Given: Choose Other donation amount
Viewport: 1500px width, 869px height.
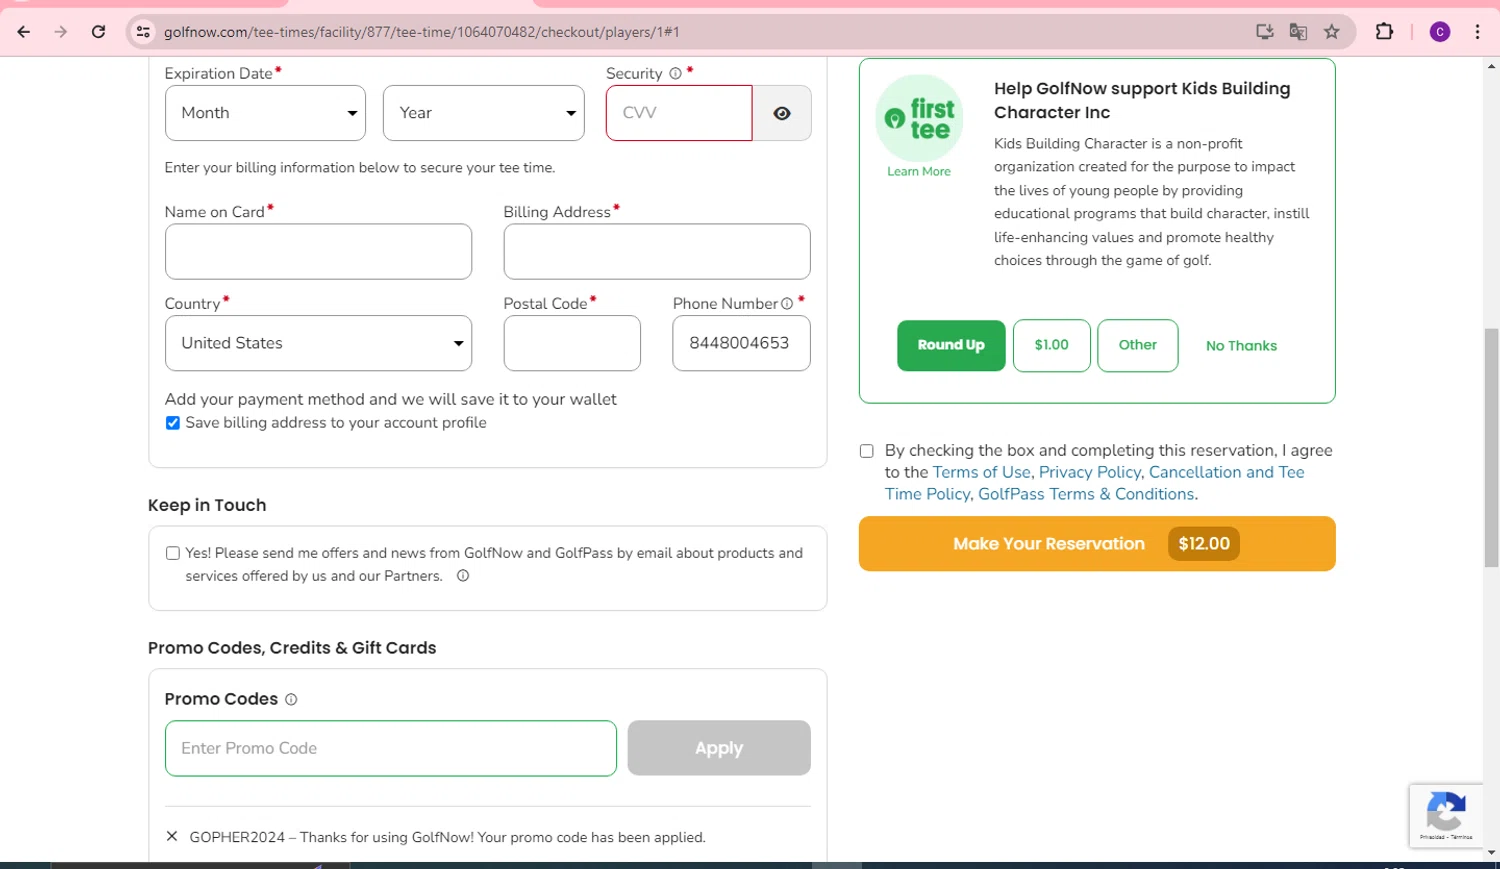Looking at the screenshot, I should click(1138, 345).
